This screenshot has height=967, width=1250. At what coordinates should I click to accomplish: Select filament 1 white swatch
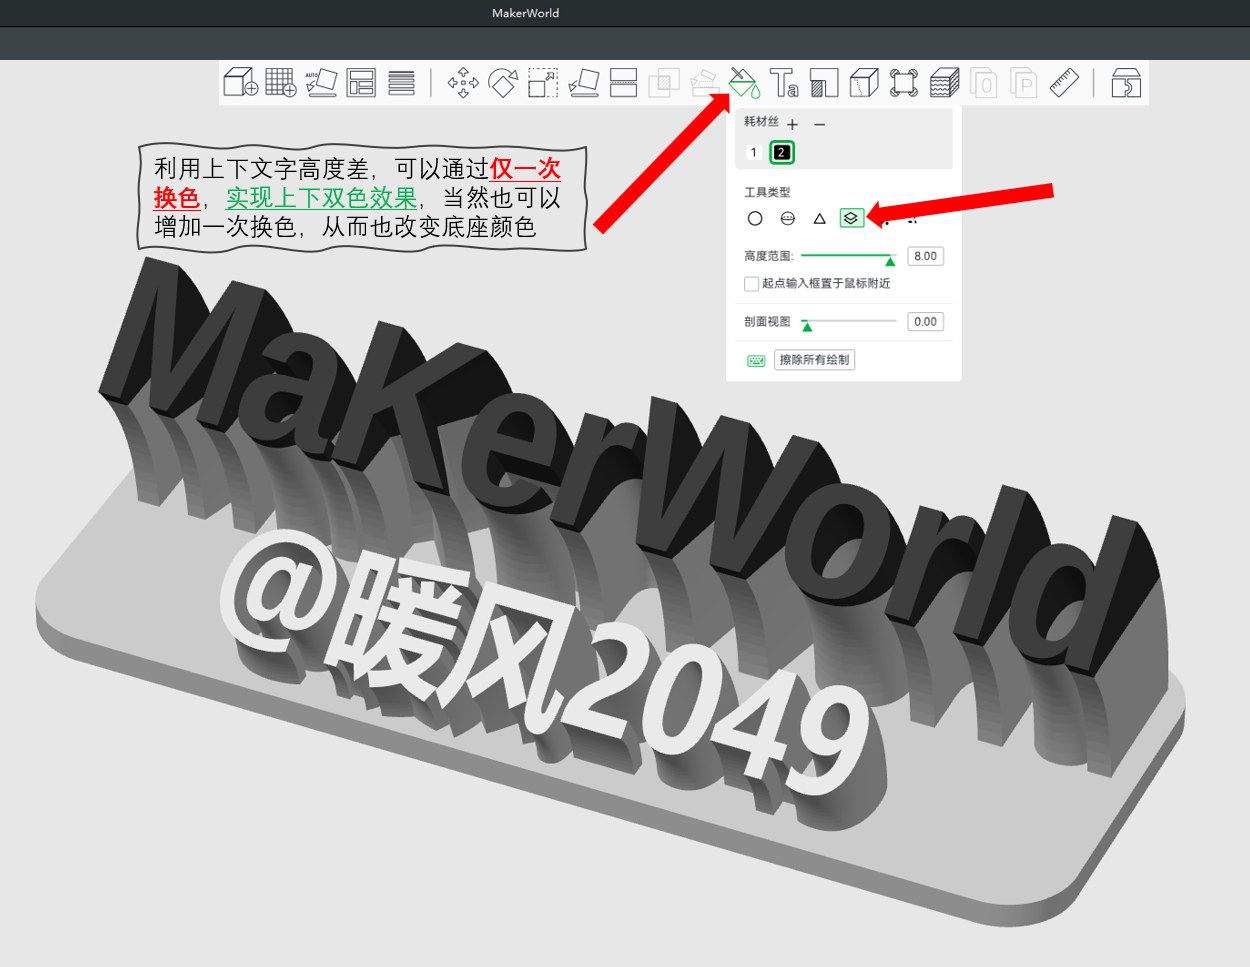[754, 153]
